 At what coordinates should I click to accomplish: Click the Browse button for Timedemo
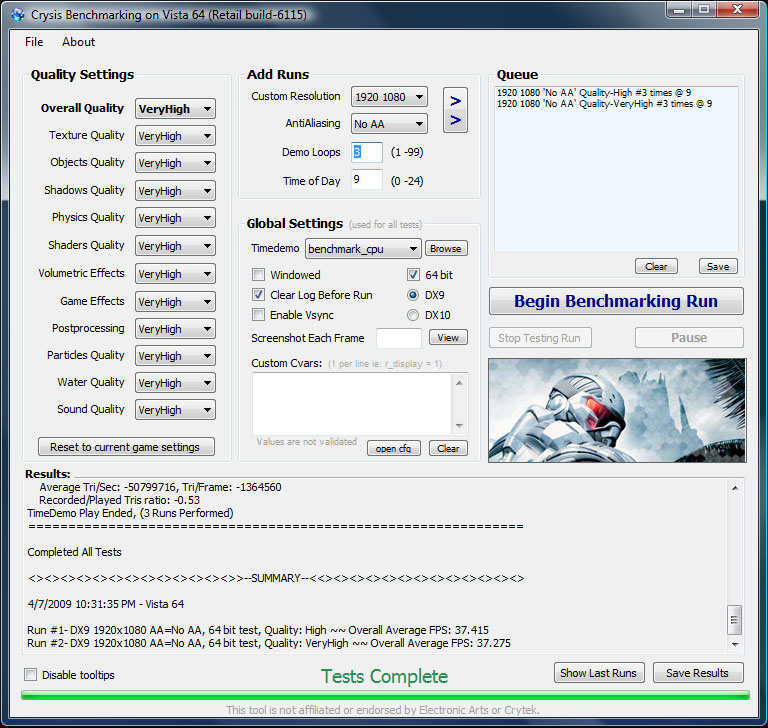tap(446, 248)
